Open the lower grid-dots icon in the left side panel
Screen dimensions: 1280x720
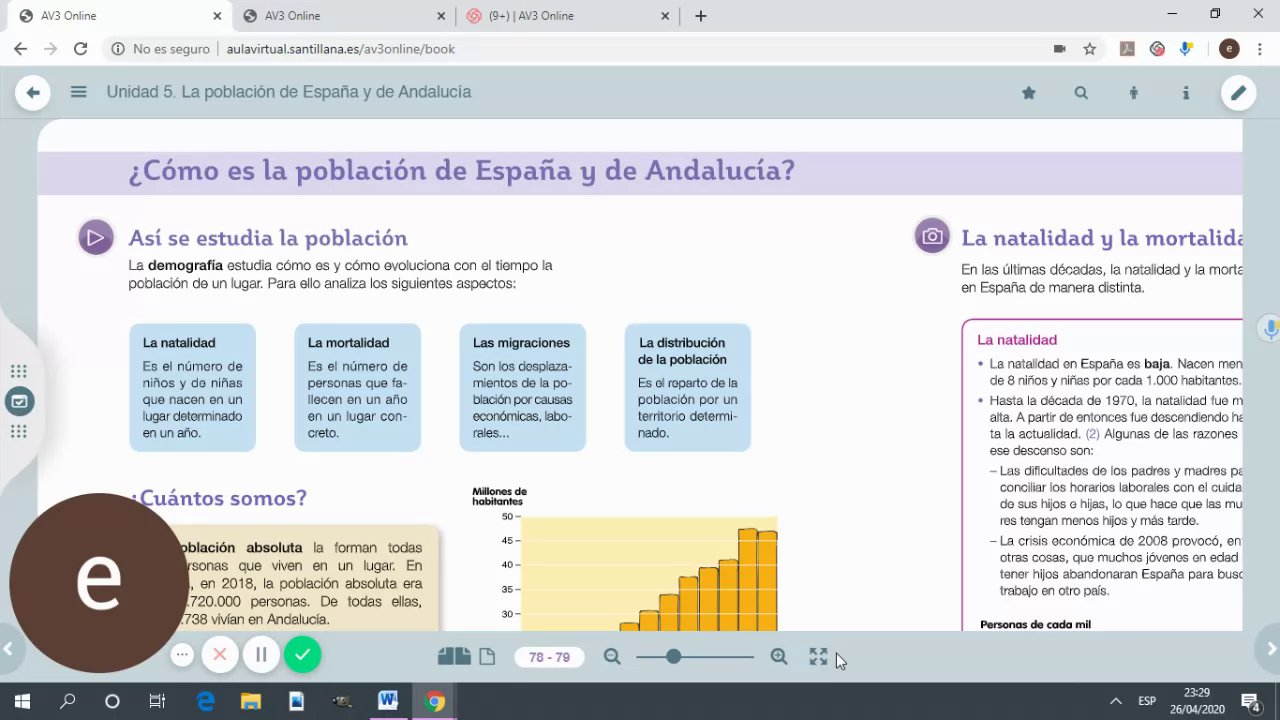click(x=19, y=432)
